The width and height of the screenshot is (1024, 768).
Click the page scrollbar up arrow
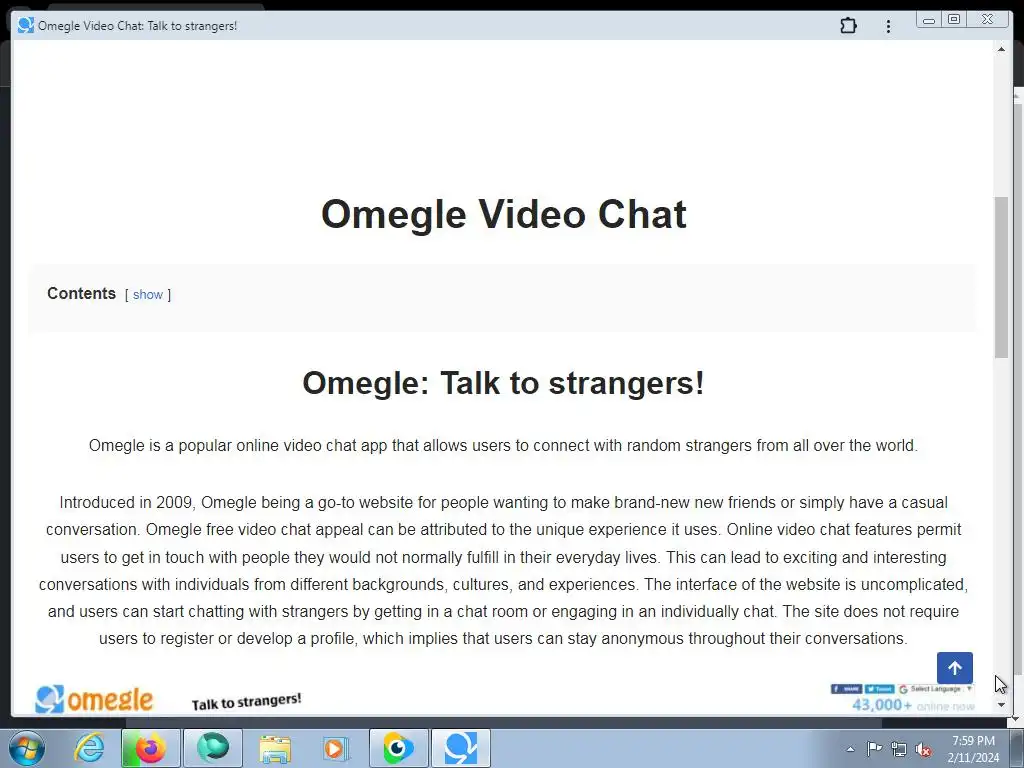pyautogui.click(x=1001, y=49)
